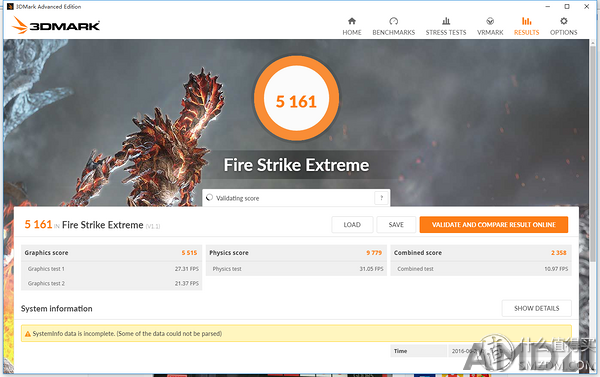
Task: Click the question mark help button
Action: pos(381,198)
